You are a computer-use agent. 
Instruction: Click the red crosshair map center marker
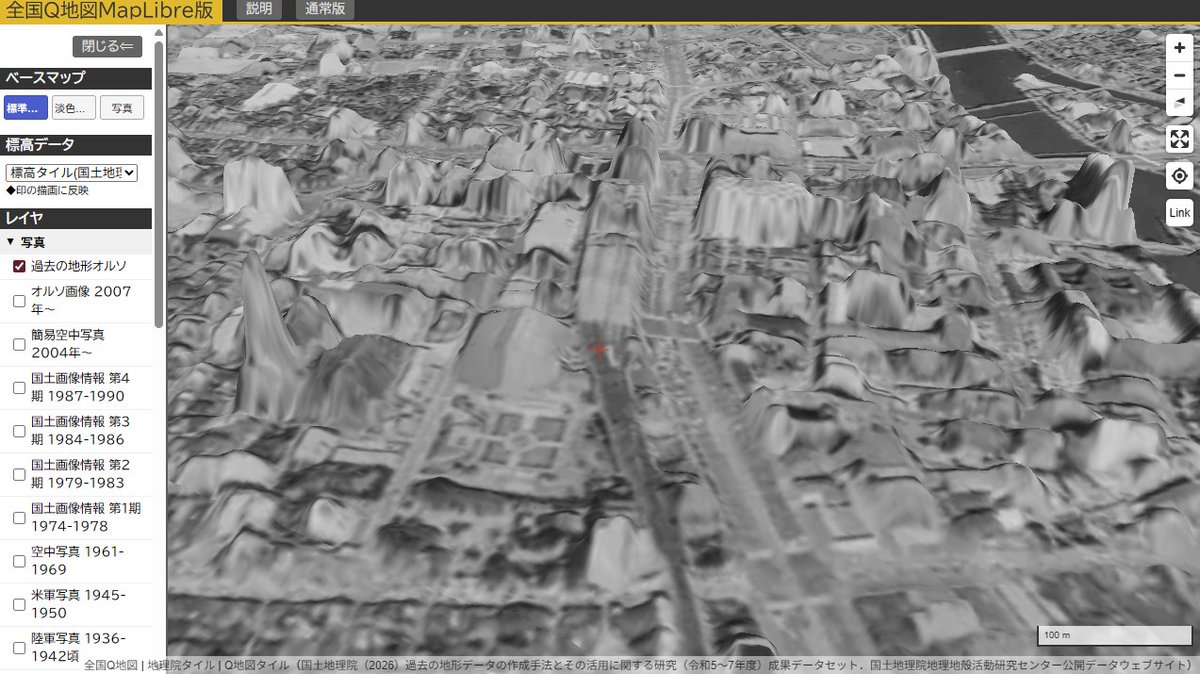tap(599, 349)
